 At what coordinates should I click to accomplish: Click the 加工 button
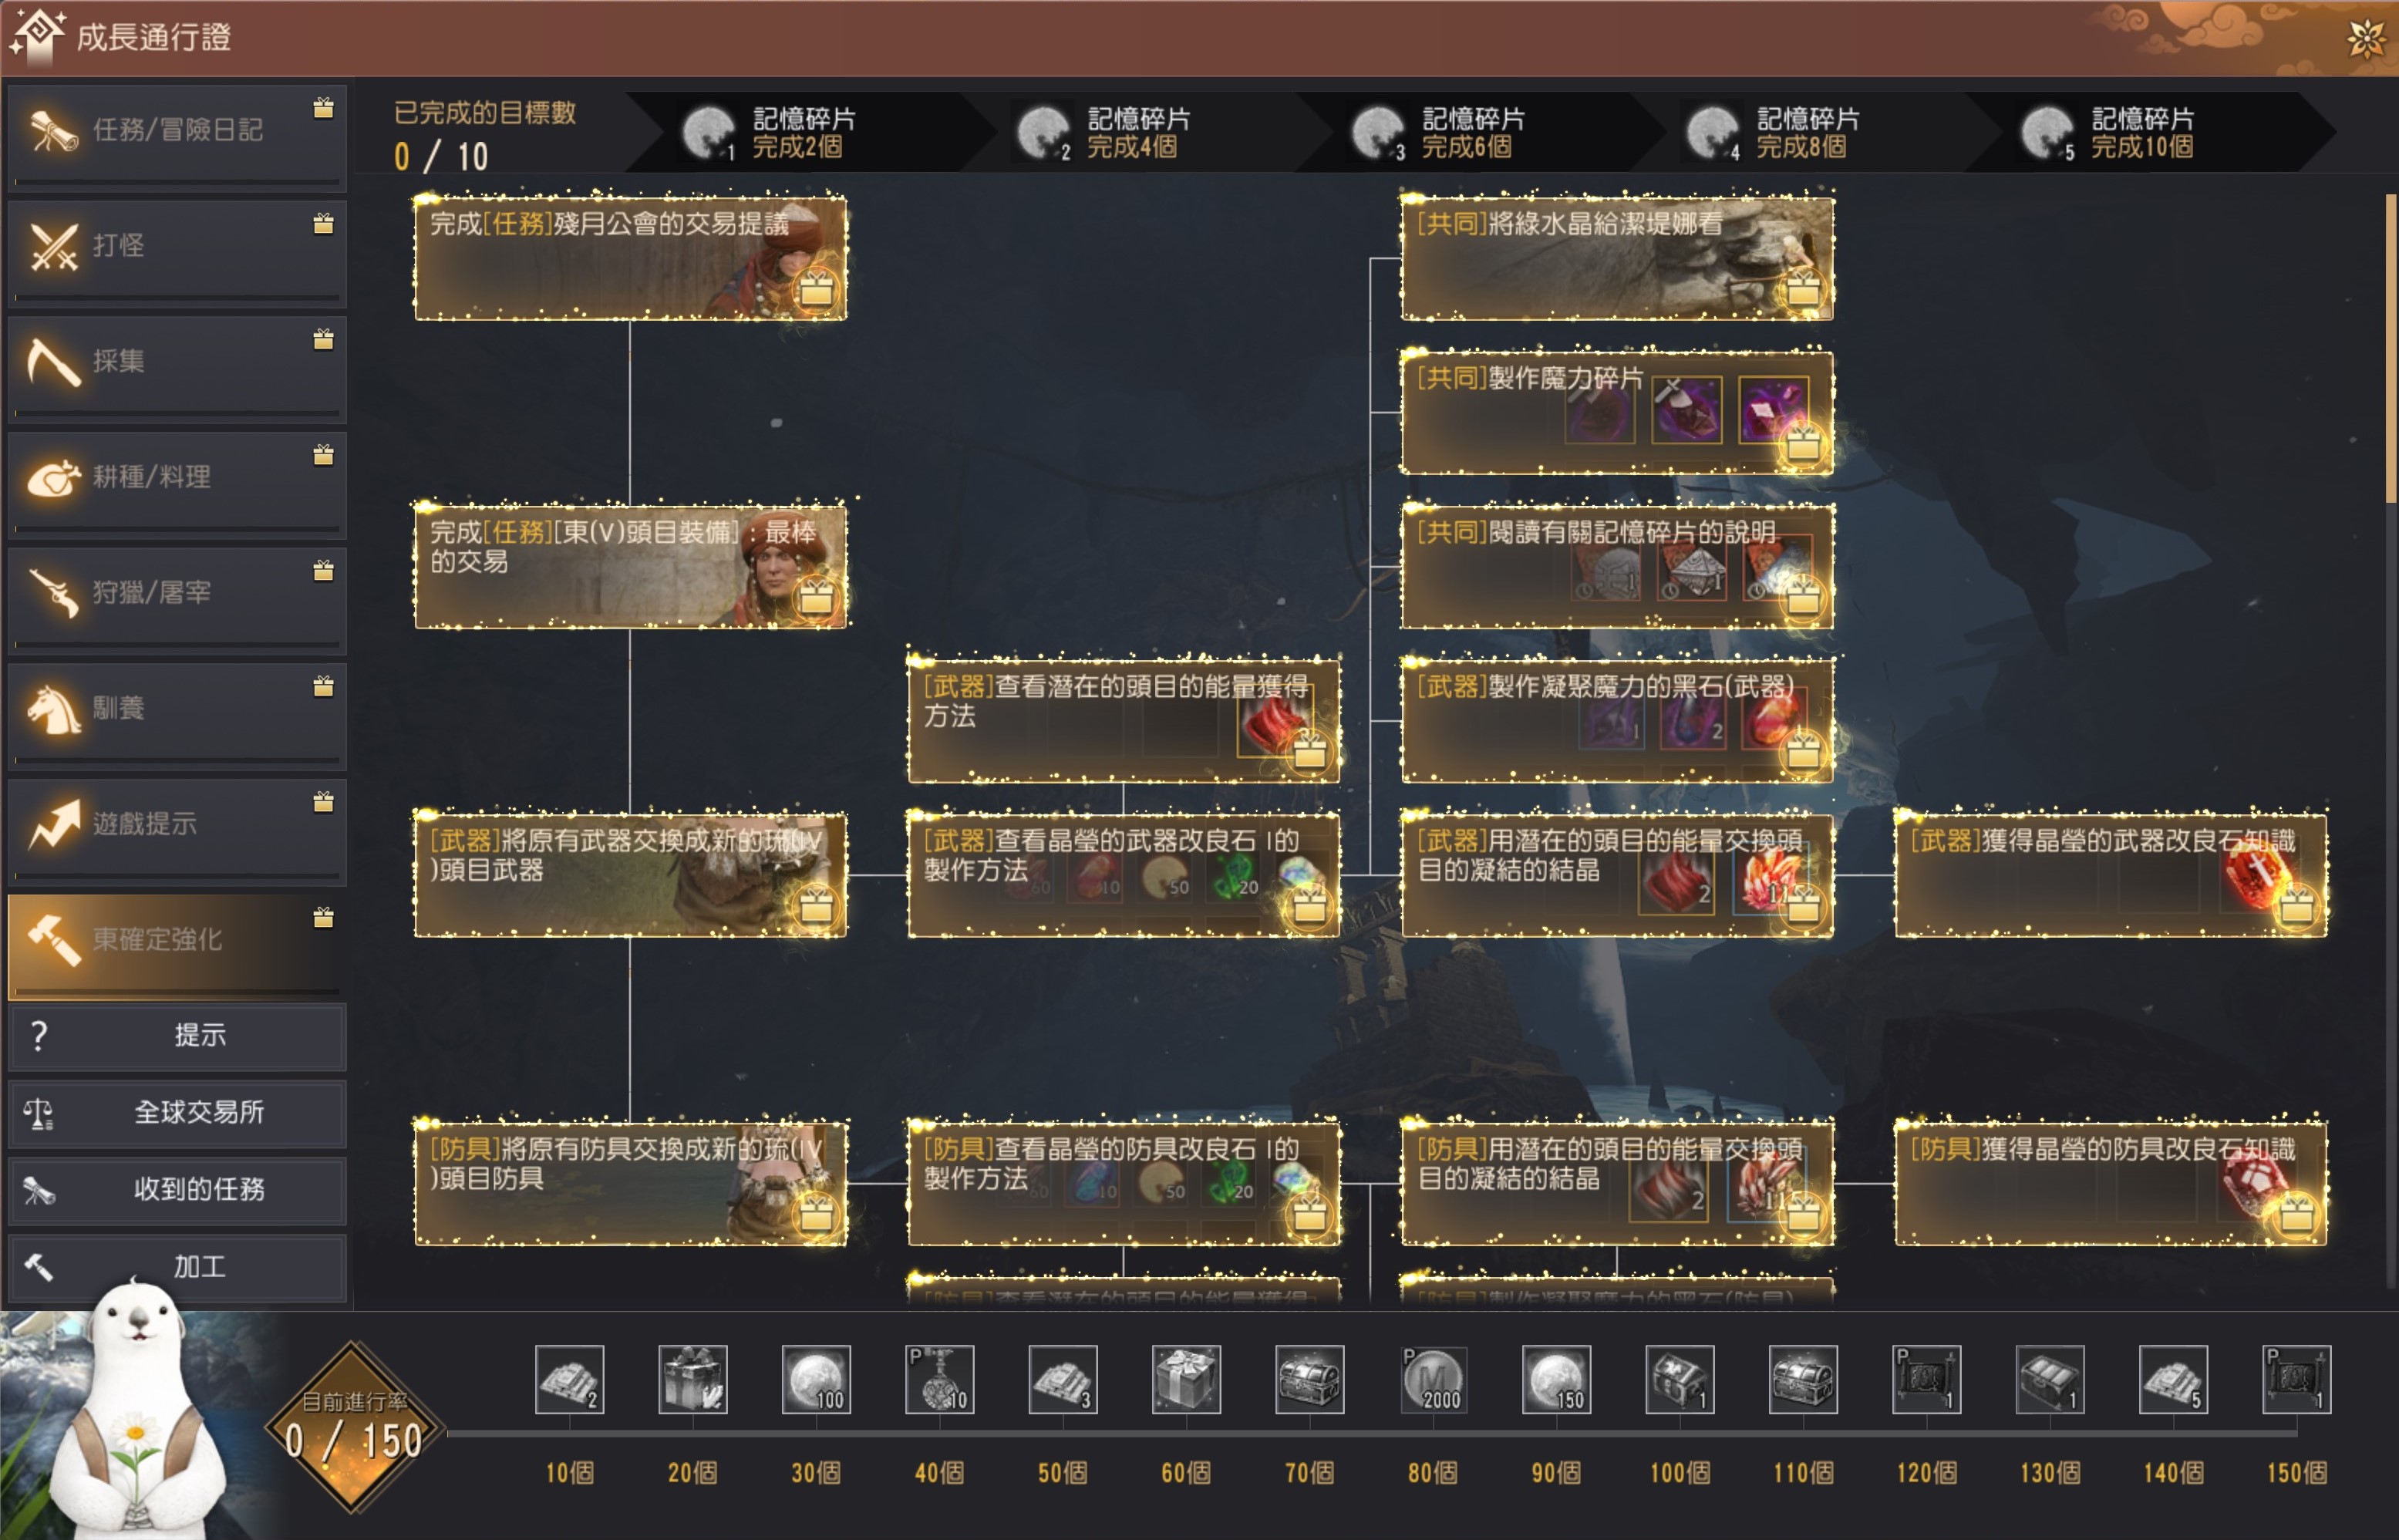177,1267
